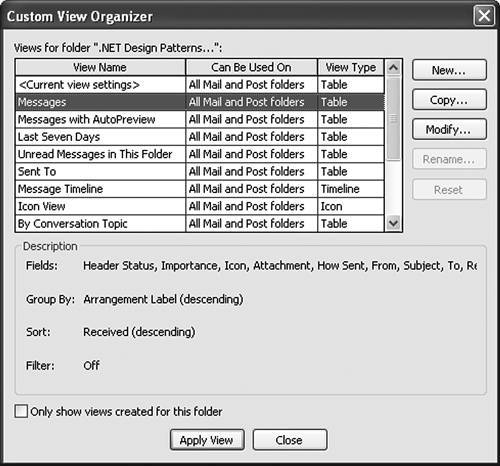Click the New... button
Image resolution: width=500 pixels, height=466 pixels.
(449, 70)
